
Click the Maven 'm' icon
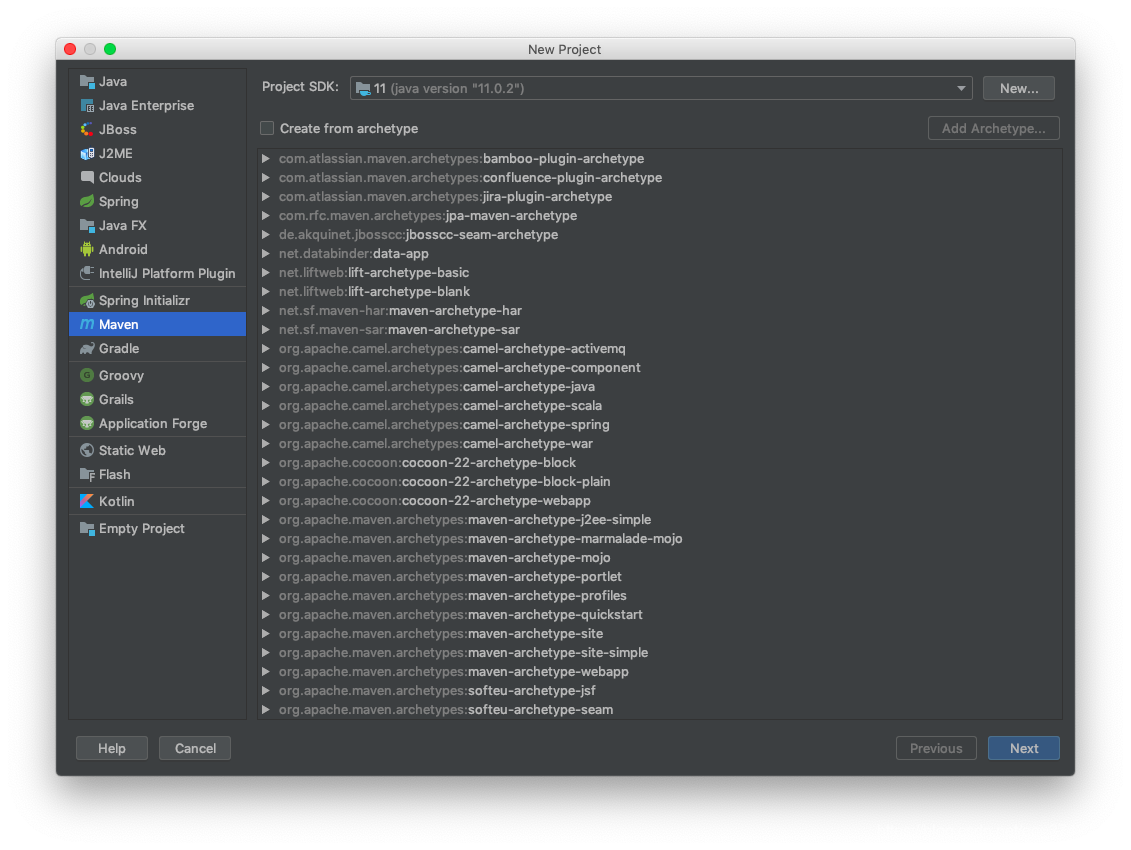(x=87, y=325)
